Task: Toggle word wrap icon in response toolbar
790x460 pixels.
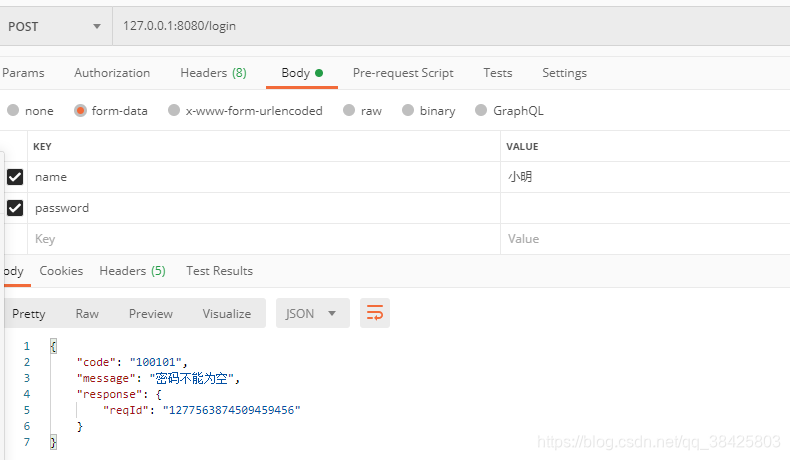Action: 374,313
